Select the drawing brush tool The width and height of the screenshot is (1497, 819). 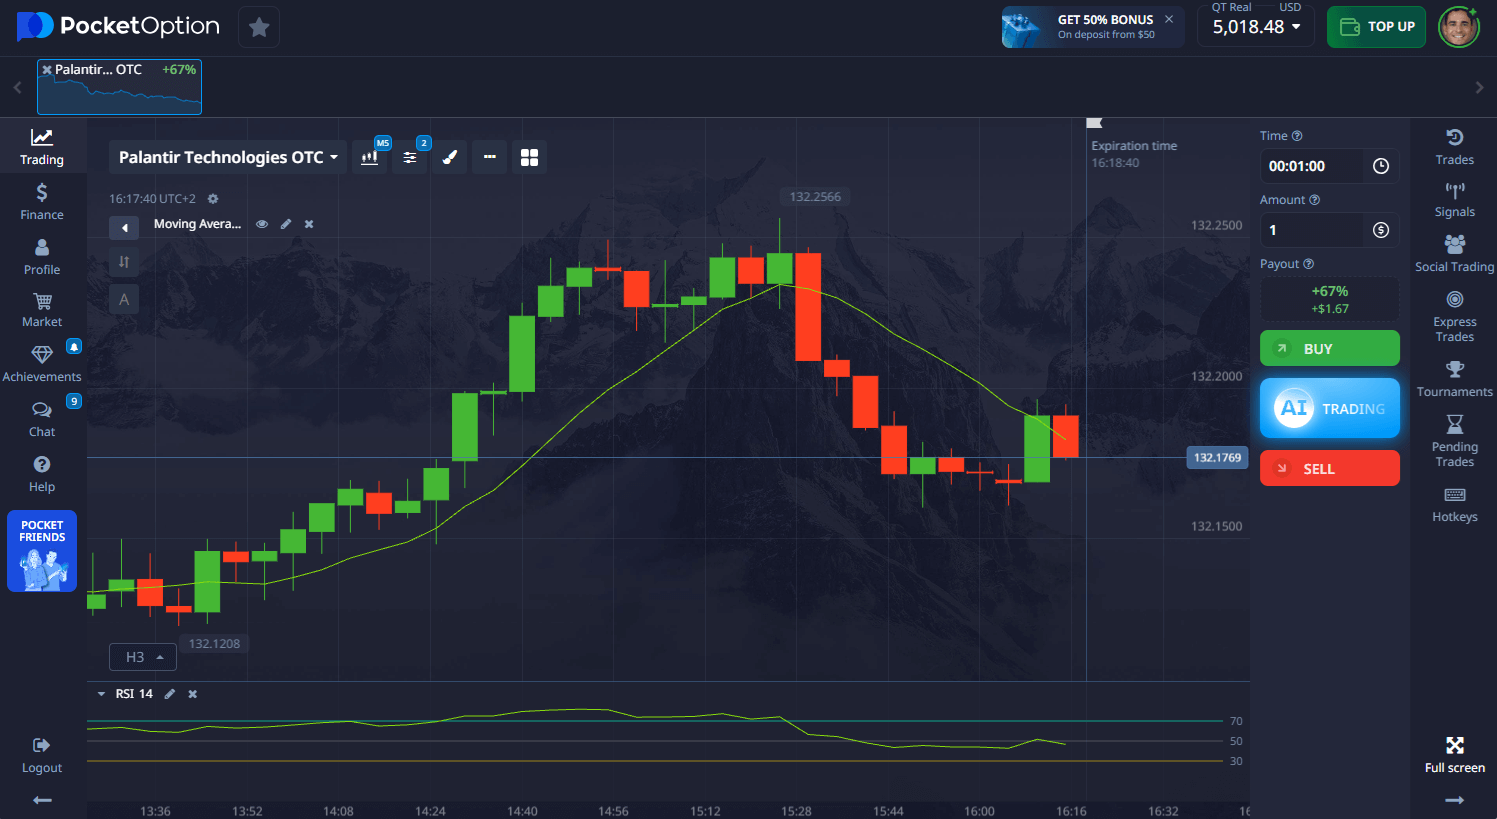(449, 158)
